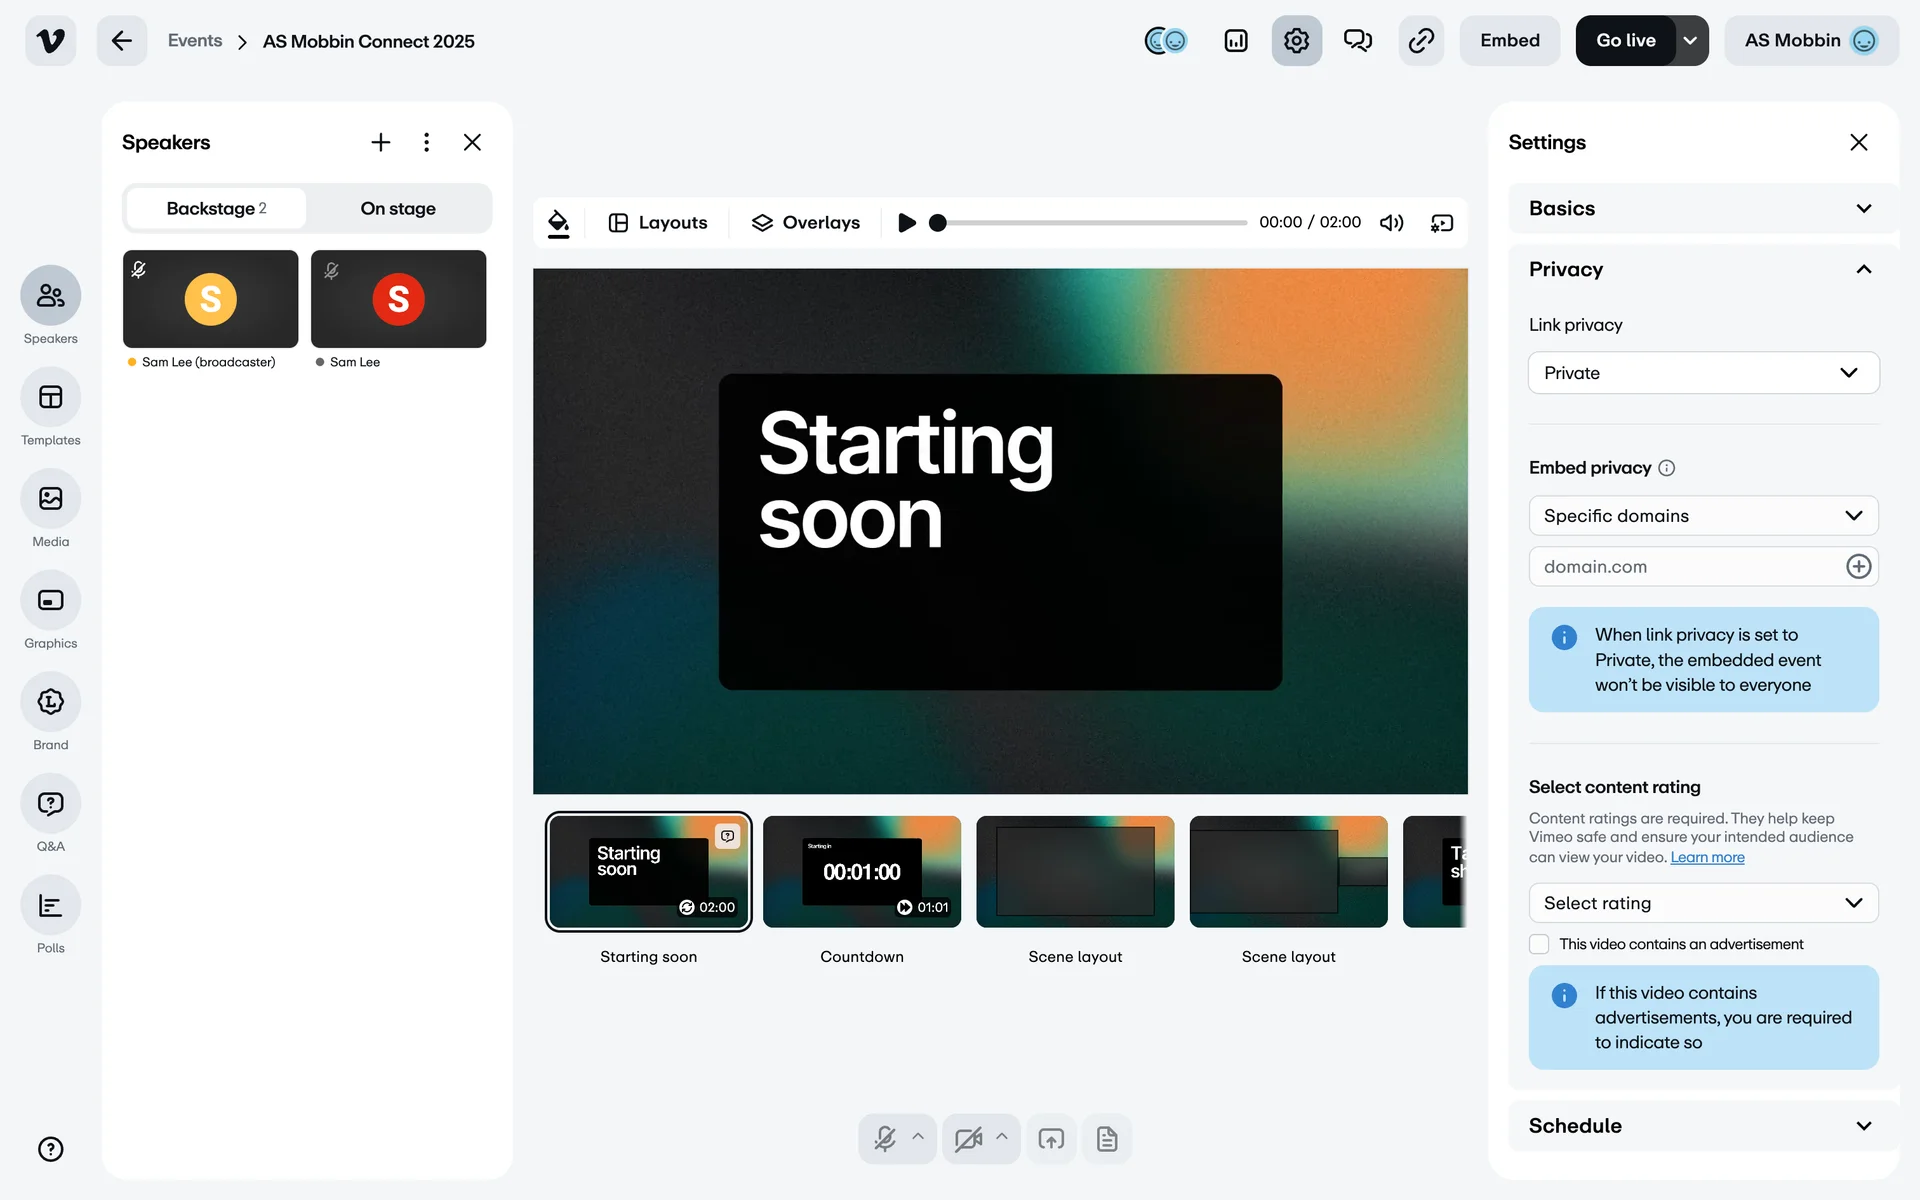1920x1200 pixels.
Task: Click the background fill bucket icon
Action: coord(559,223)
